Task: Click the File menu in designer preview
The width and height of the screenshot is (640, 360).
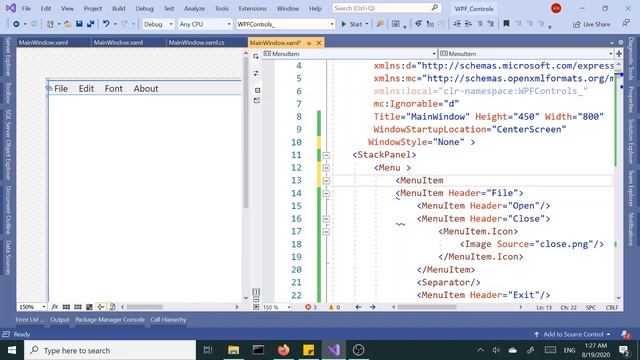Action: tap(61, 89)
